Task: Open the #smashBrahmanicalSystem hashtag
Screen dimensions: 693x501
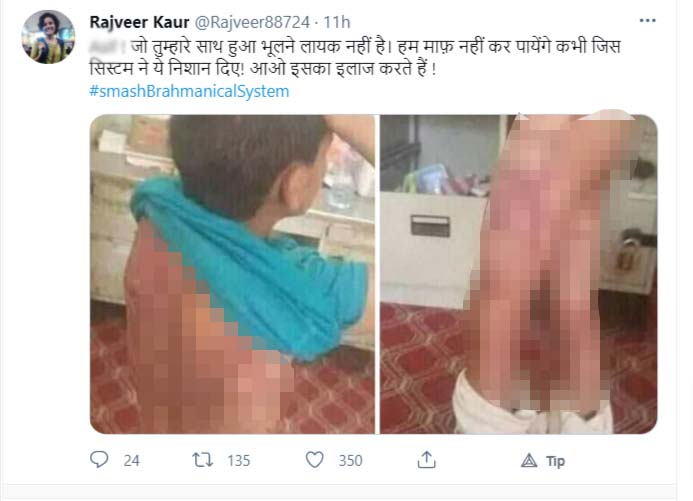Action: coord(189,91)
